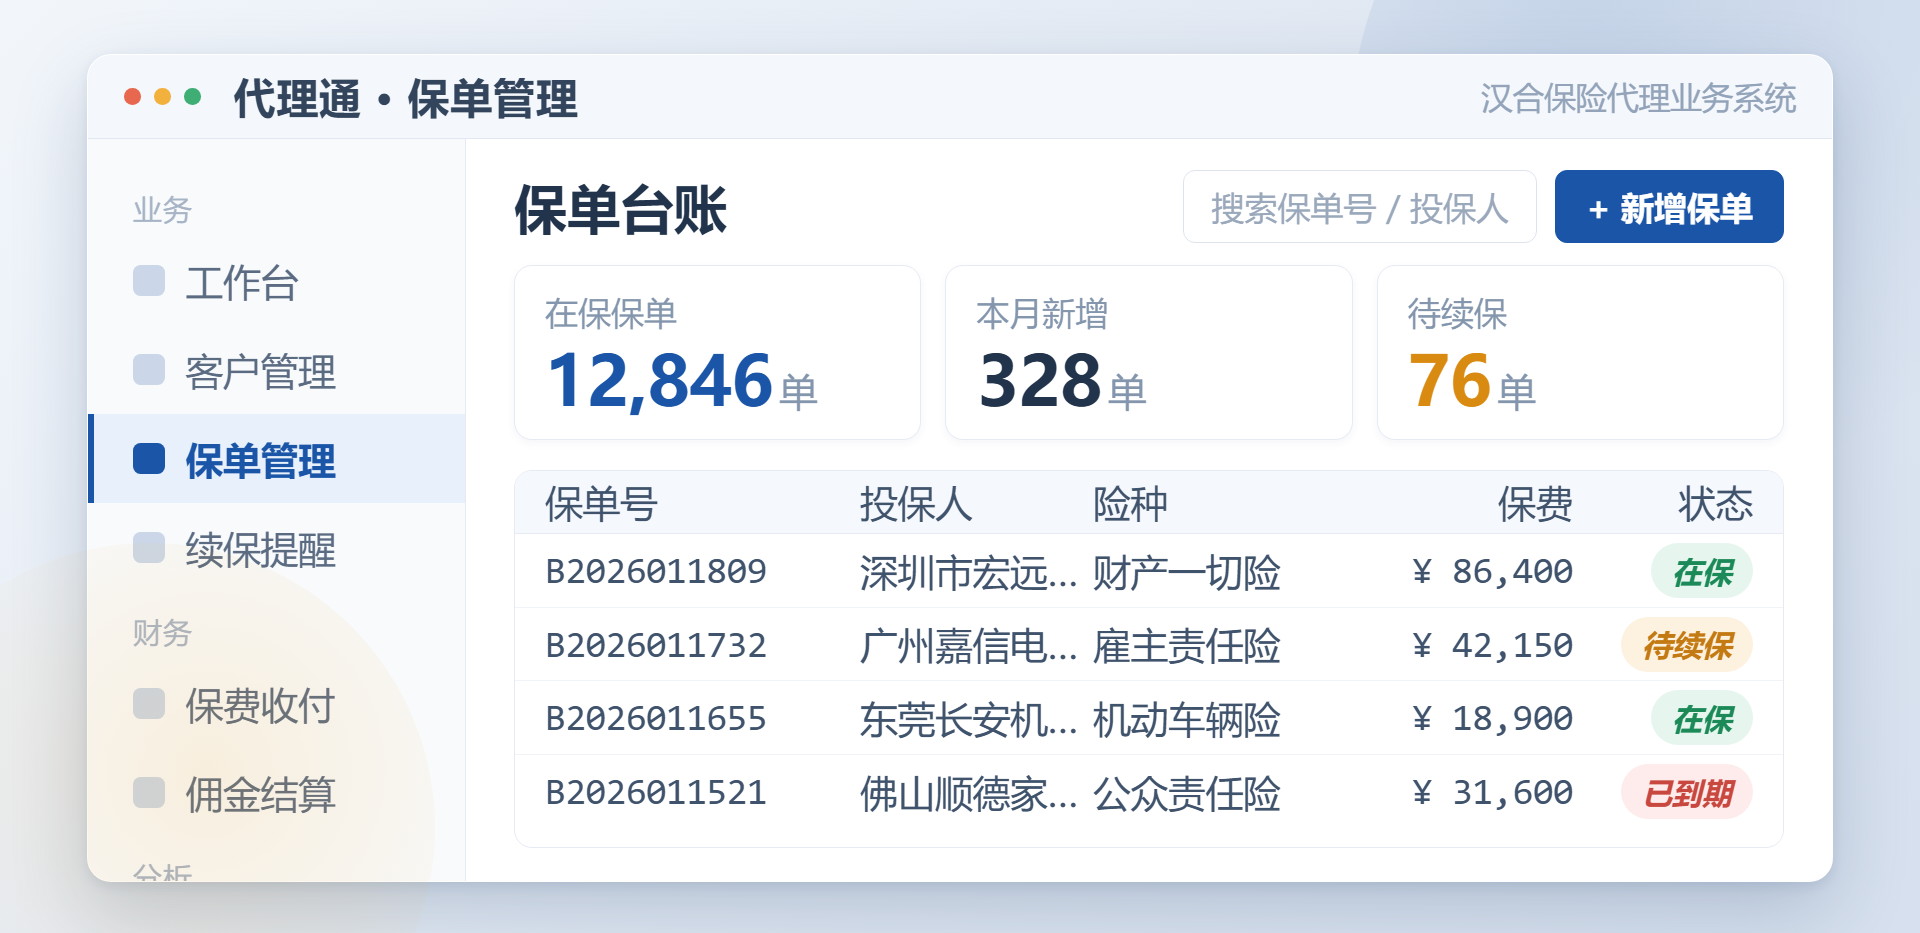Viewport: 1920px width, 933px height.
Task: Open the 佣金结算 section
Action: 277,794
